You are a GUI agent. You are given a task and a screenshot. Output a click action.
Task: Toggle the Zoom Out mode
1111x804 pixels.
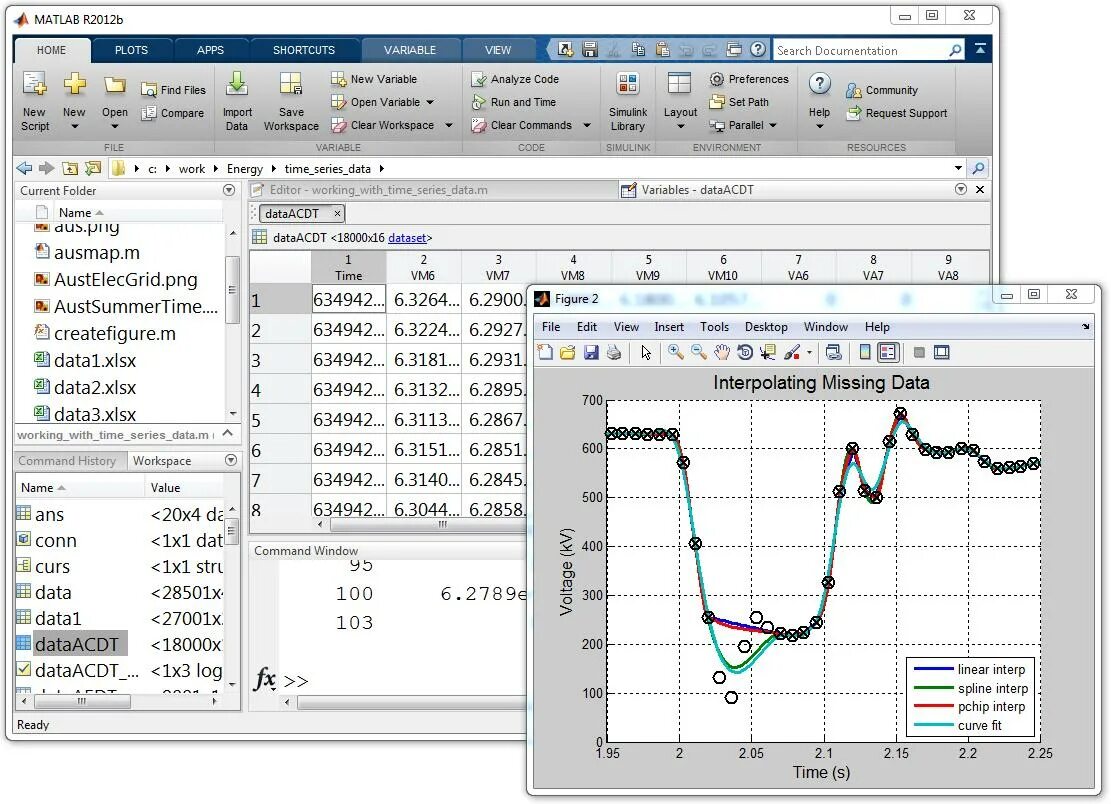pyautogui.click(x=697, y=352)
